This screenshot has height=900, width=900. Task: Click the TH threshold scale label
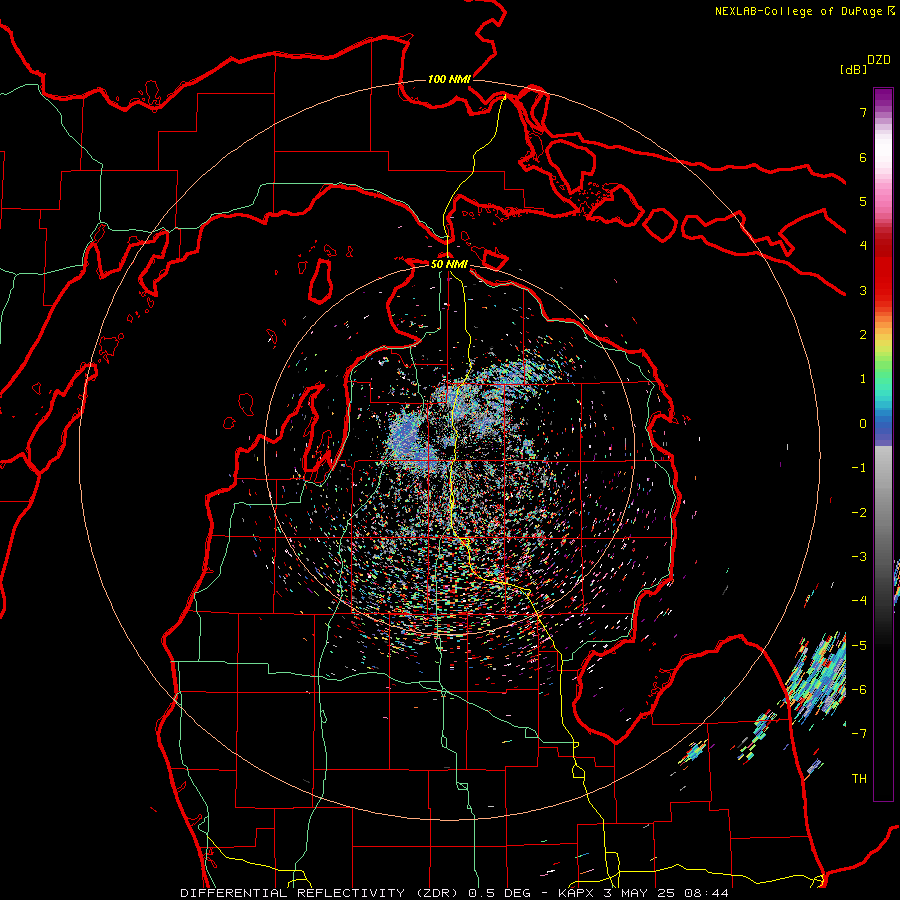pyautogui.click(x=859, y=779)
